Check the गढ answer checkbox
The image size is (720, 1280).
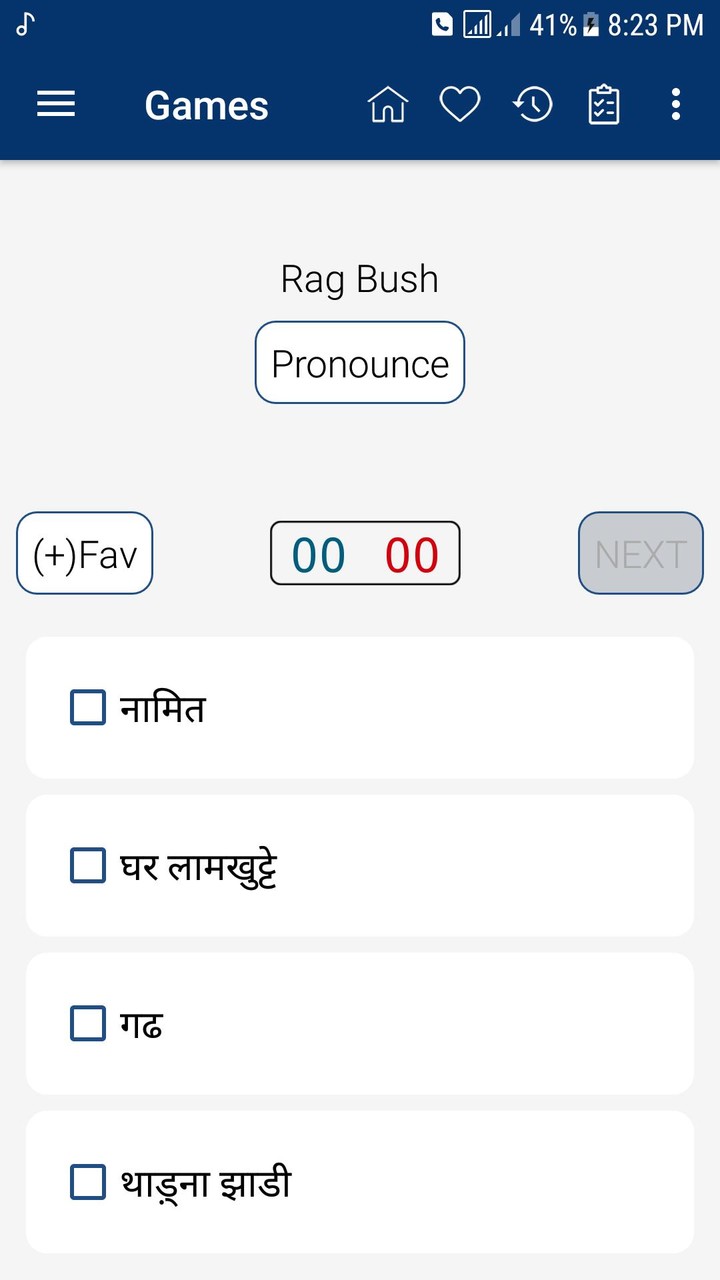pyautogui.click(x=88, y=1023)
